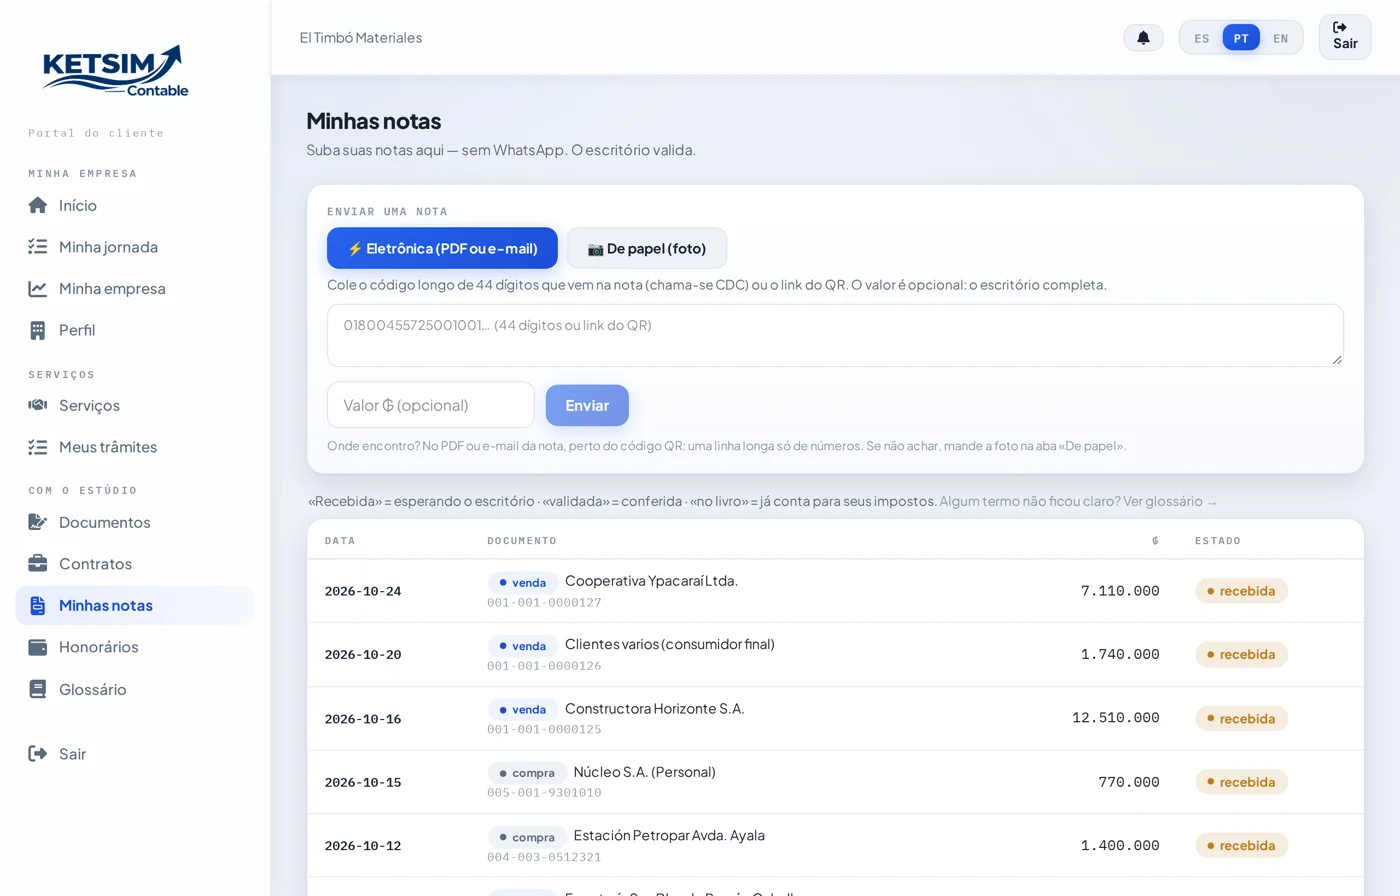1400x896 pixels.
Task: Switch language to EN
Action: tap(1281, 38)
